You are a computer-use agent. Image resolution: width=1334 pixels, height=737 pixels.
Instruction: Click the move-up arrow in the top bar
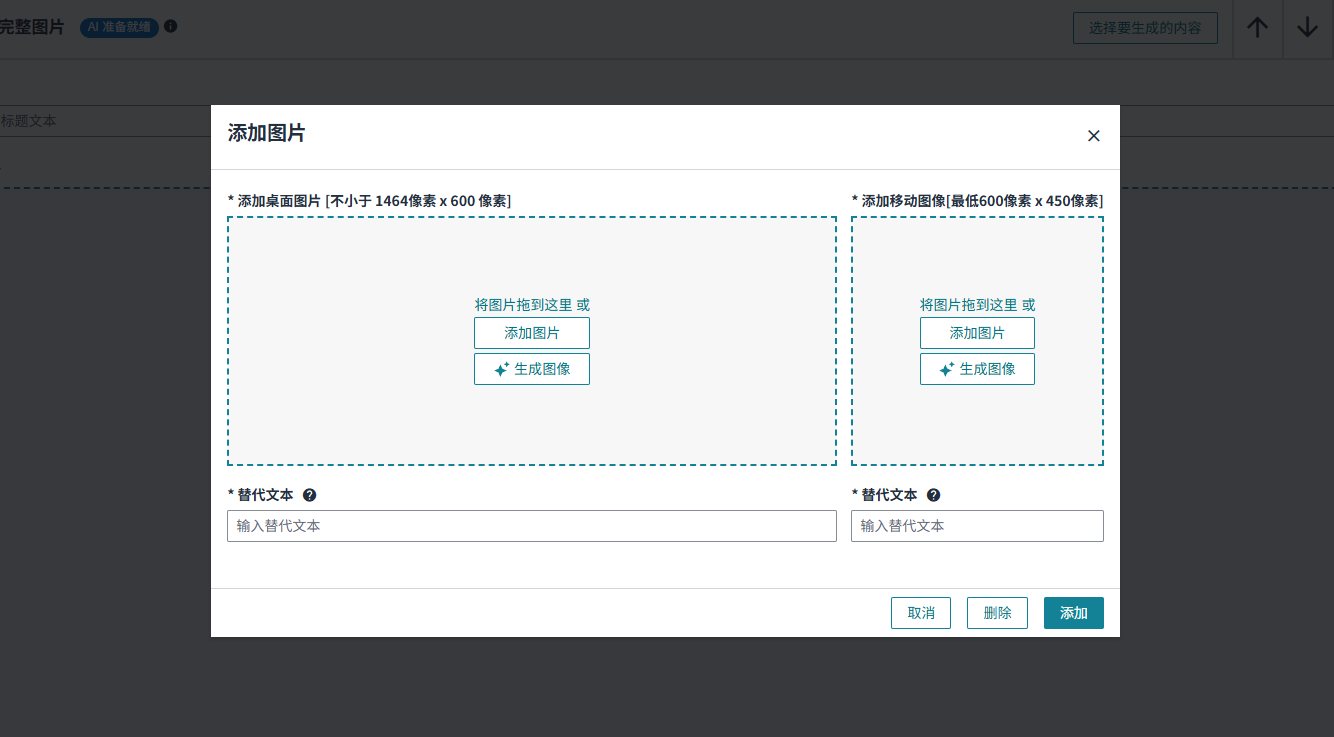(x=1257, y=28)
